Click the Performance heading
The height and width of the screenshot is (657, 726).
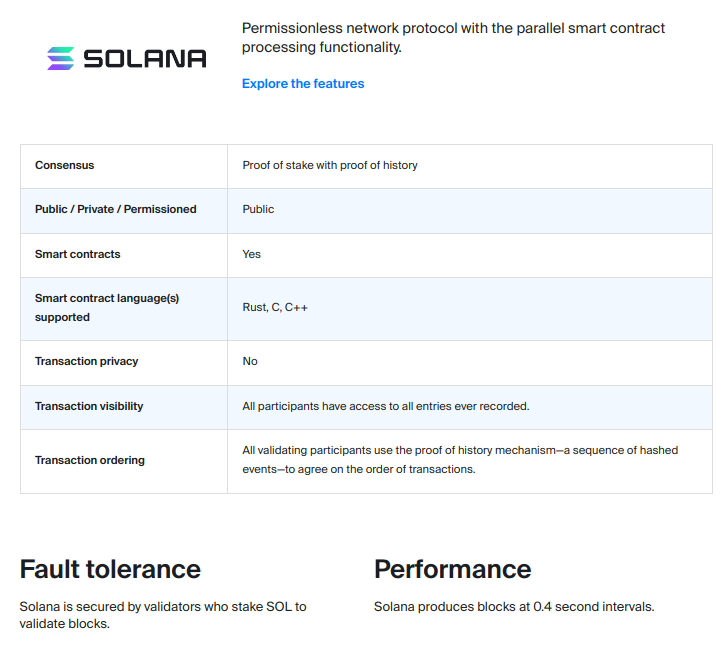pyautogui.click(x=452, y=569)
